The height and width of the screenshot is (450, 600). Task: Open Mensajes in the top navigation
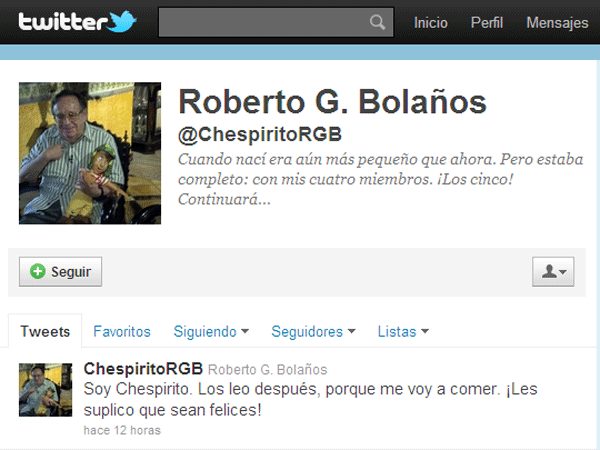tap(557, 23)
